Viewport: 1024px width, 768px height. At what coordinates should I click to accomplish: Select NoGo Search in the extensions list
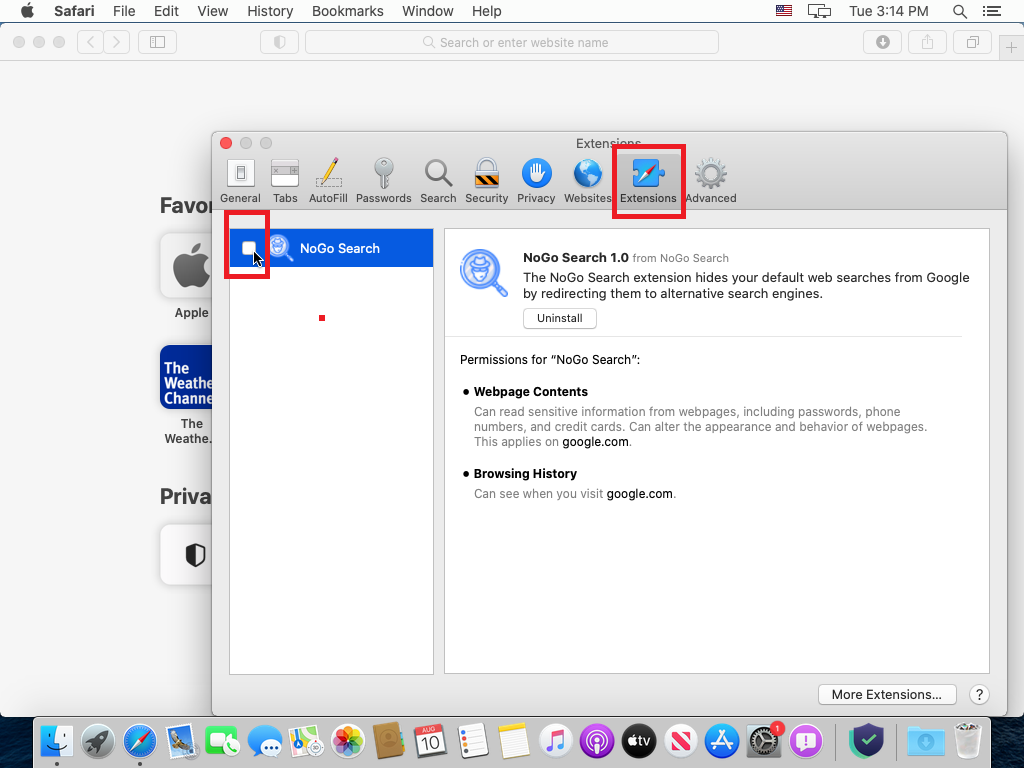[331, 248]
